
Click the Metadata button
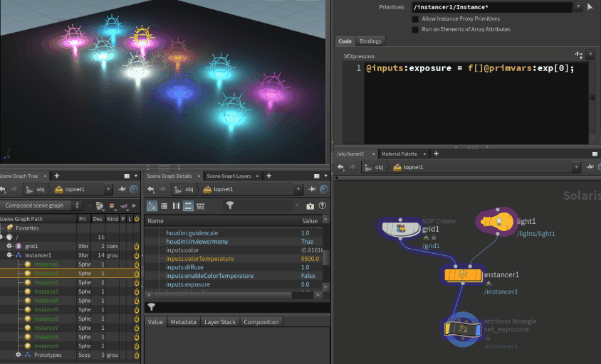(183, 322)
